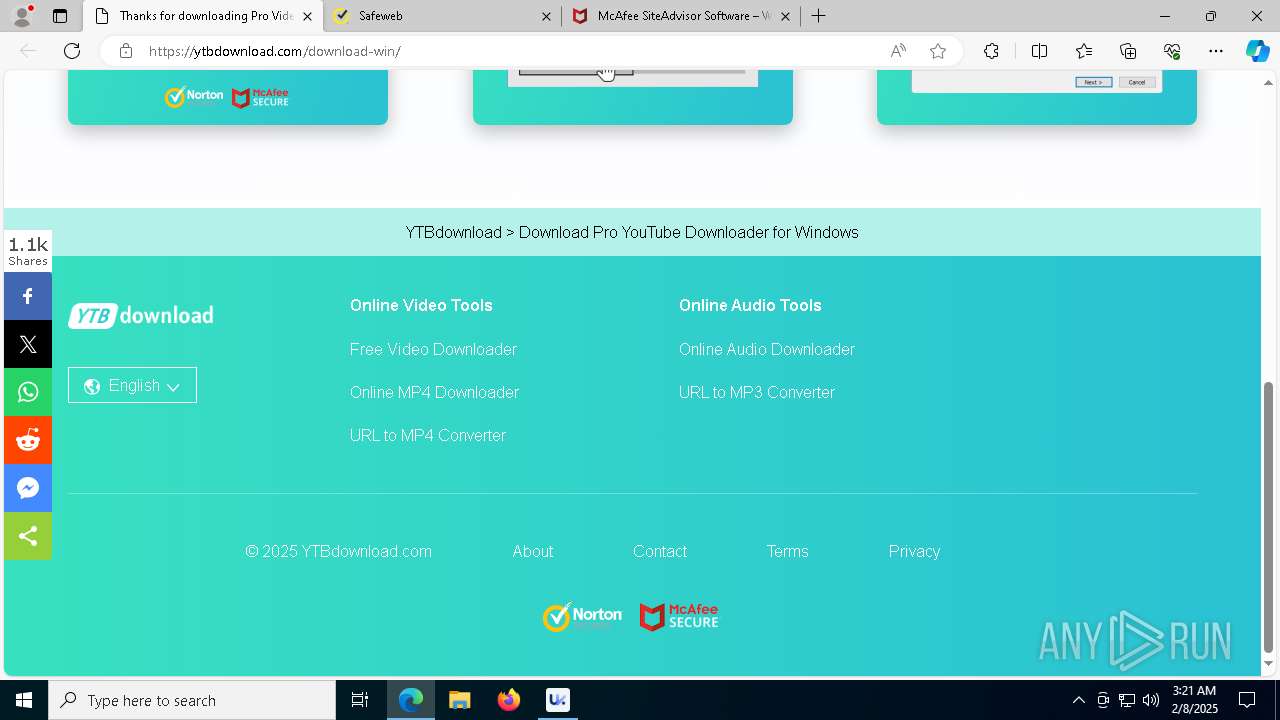The image size is (1280, 720).
Task: Open Online MP4 Downloader link
Action: [x=434, y=392]
